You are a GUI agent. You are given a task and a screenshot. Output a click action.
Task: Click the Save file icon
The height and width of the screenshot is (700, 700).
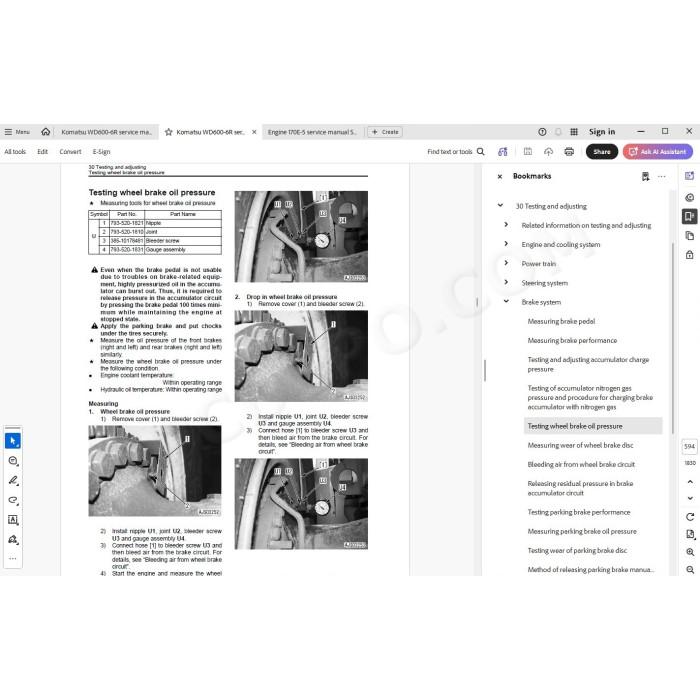(528, 152)
